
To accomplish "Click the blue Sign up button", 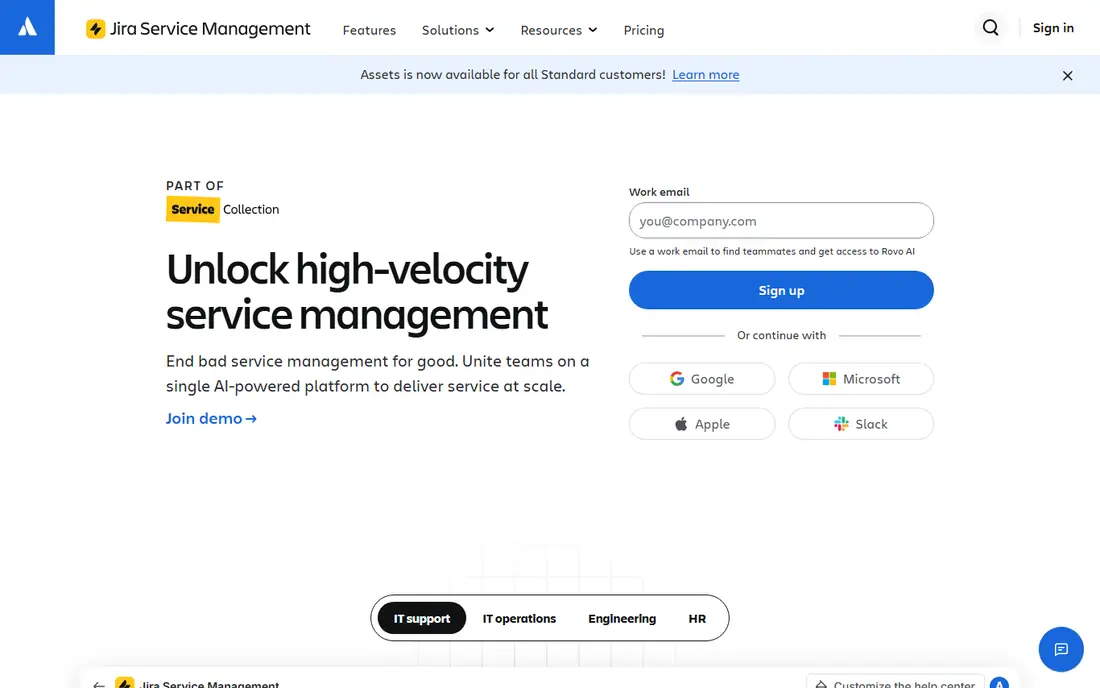I will click(x=781, y=290).
